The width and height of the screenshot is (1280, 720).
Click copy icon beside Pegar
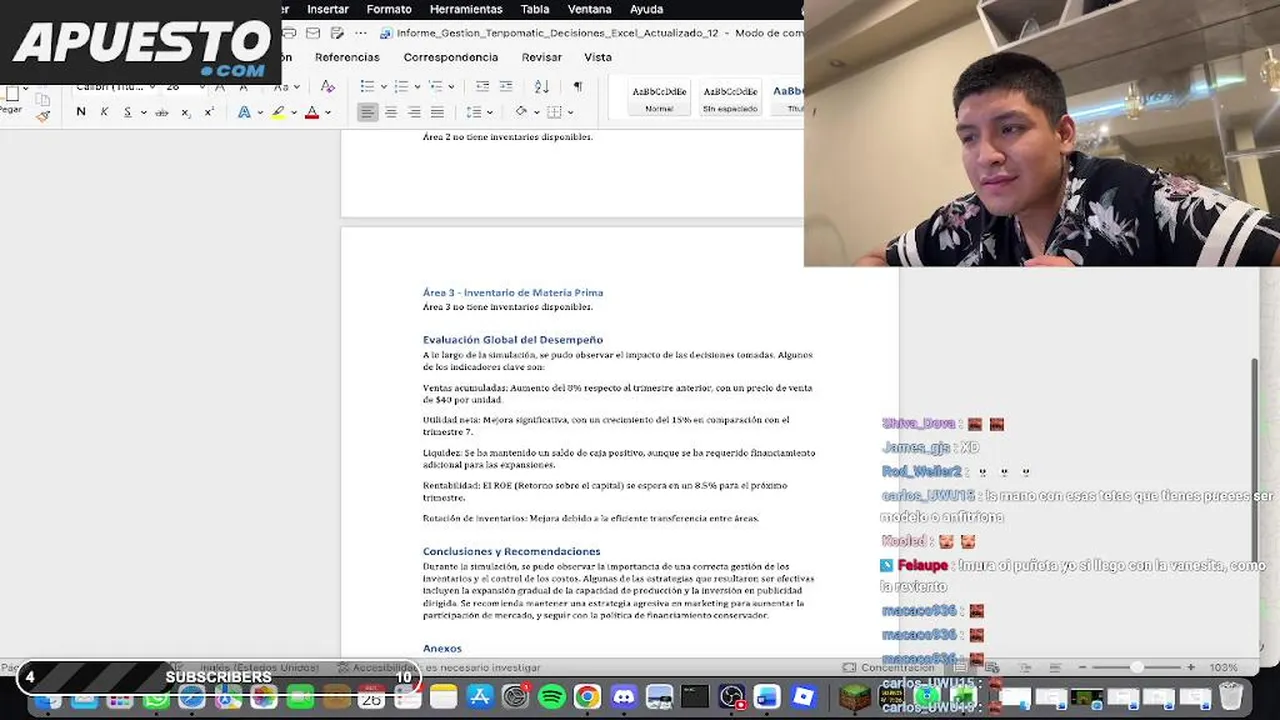coord(43,99)
